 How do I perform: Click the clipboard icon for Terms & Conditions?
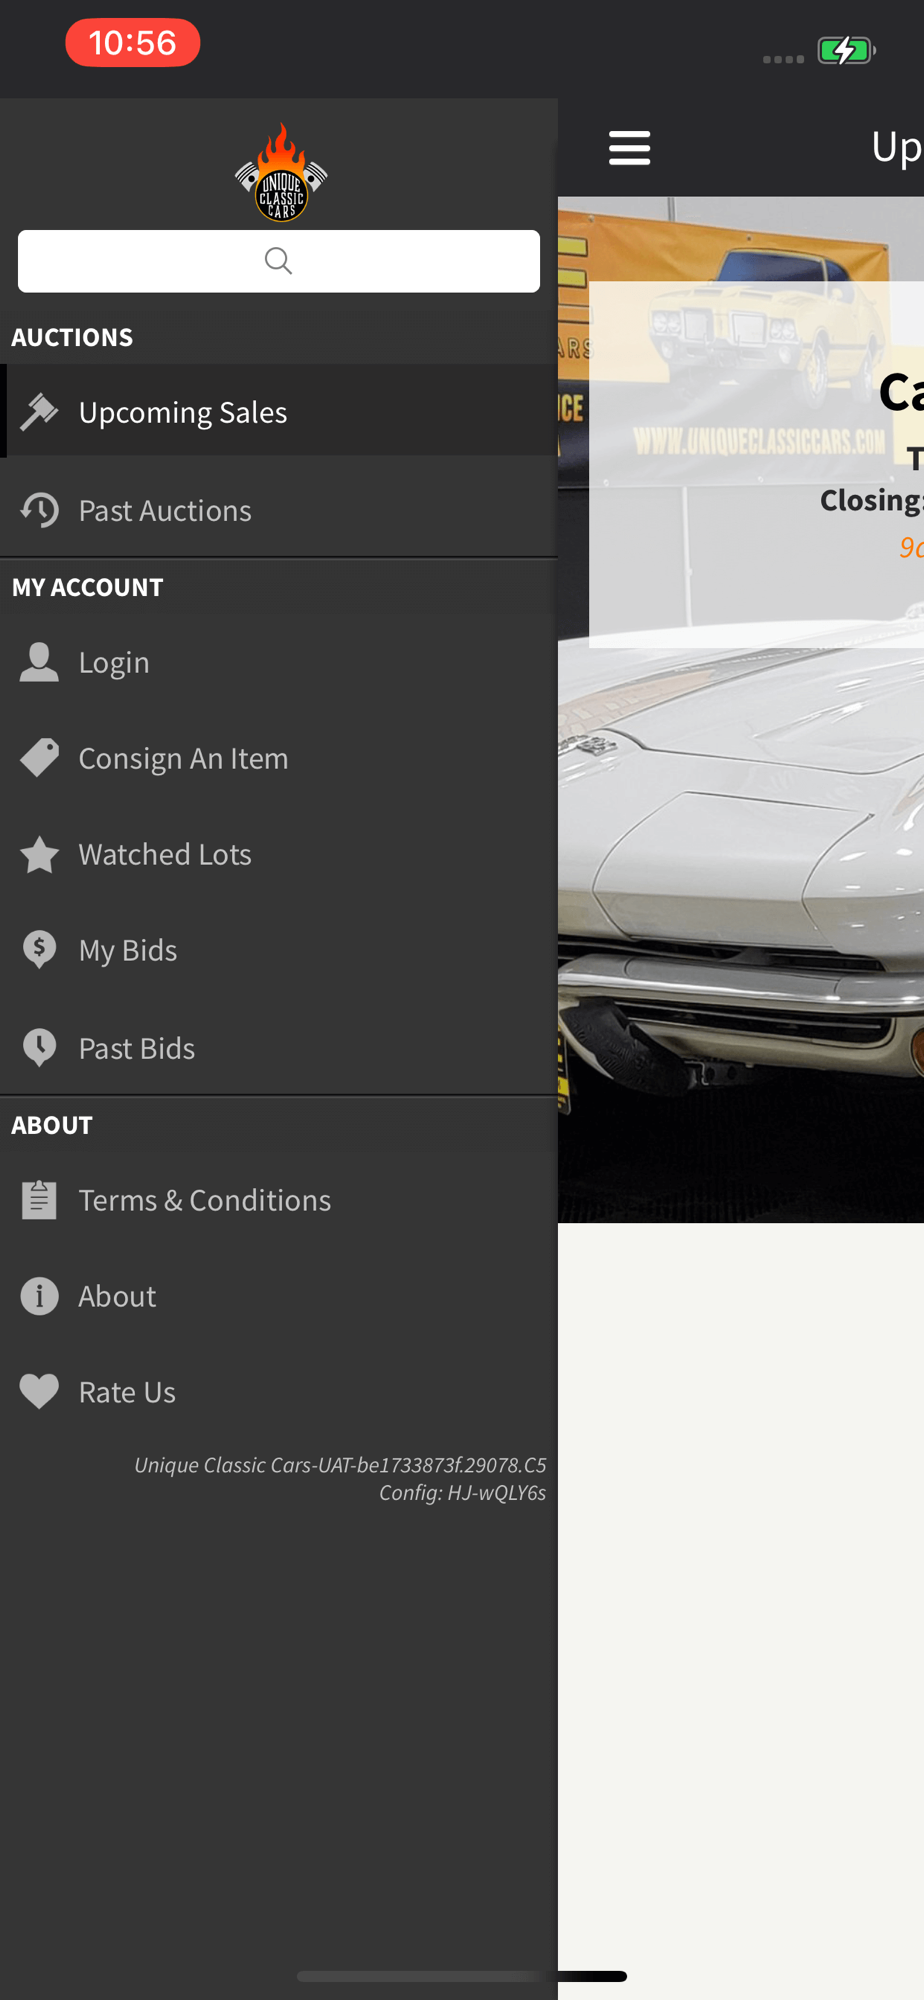point(39,1200)
